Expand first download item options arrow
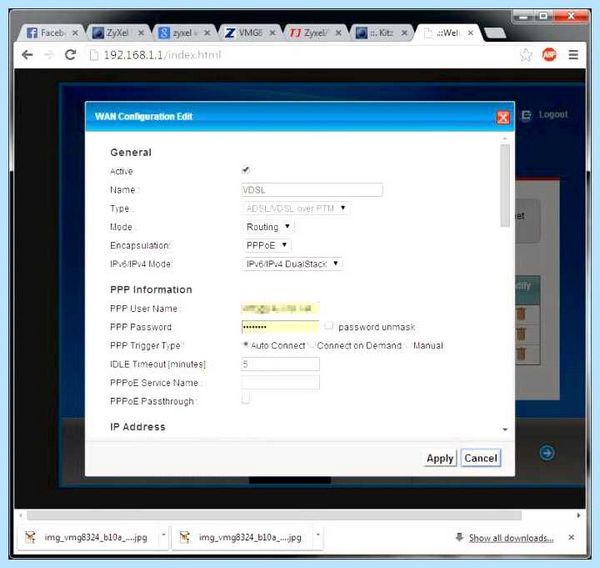 coord(164,534)
